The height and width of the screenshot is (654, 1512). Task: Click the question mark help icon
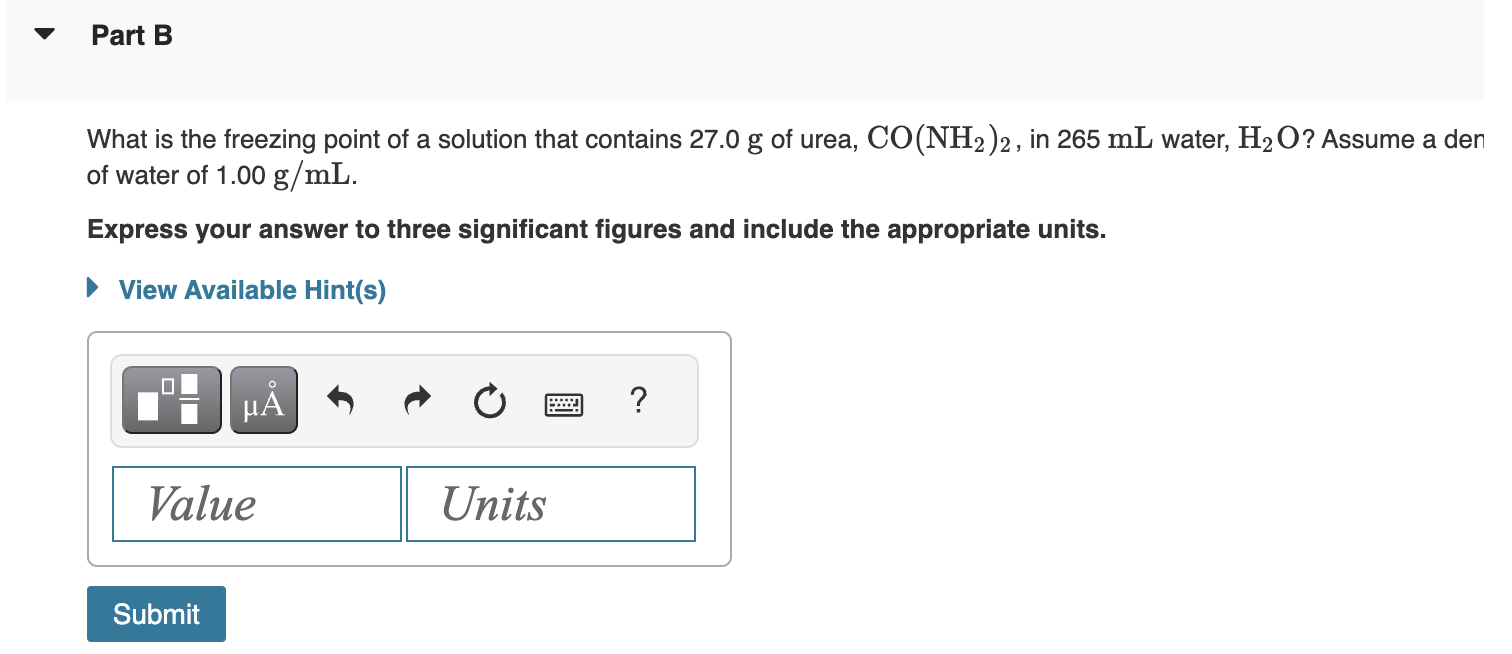pos(639,399)
